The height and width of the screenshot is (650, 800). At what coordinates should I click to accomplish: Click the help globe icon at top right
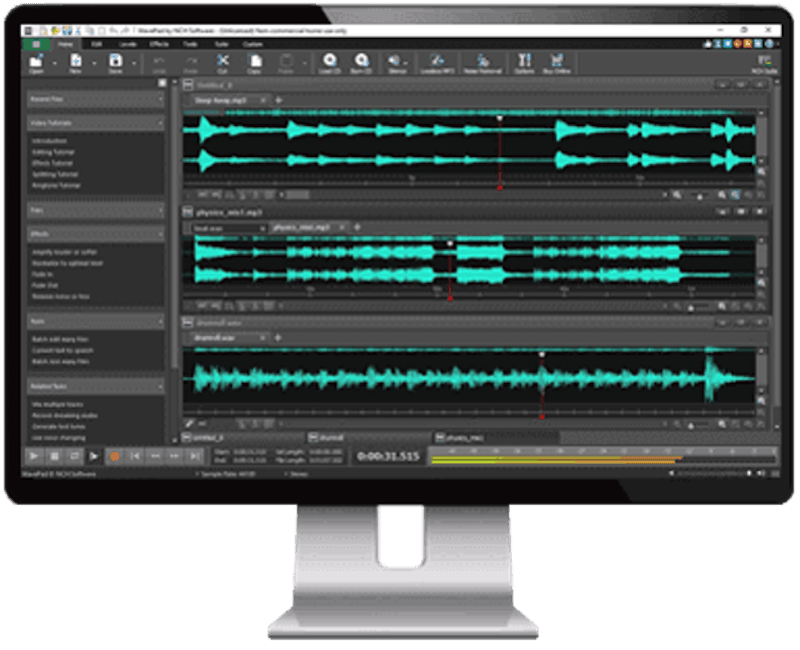769,44
